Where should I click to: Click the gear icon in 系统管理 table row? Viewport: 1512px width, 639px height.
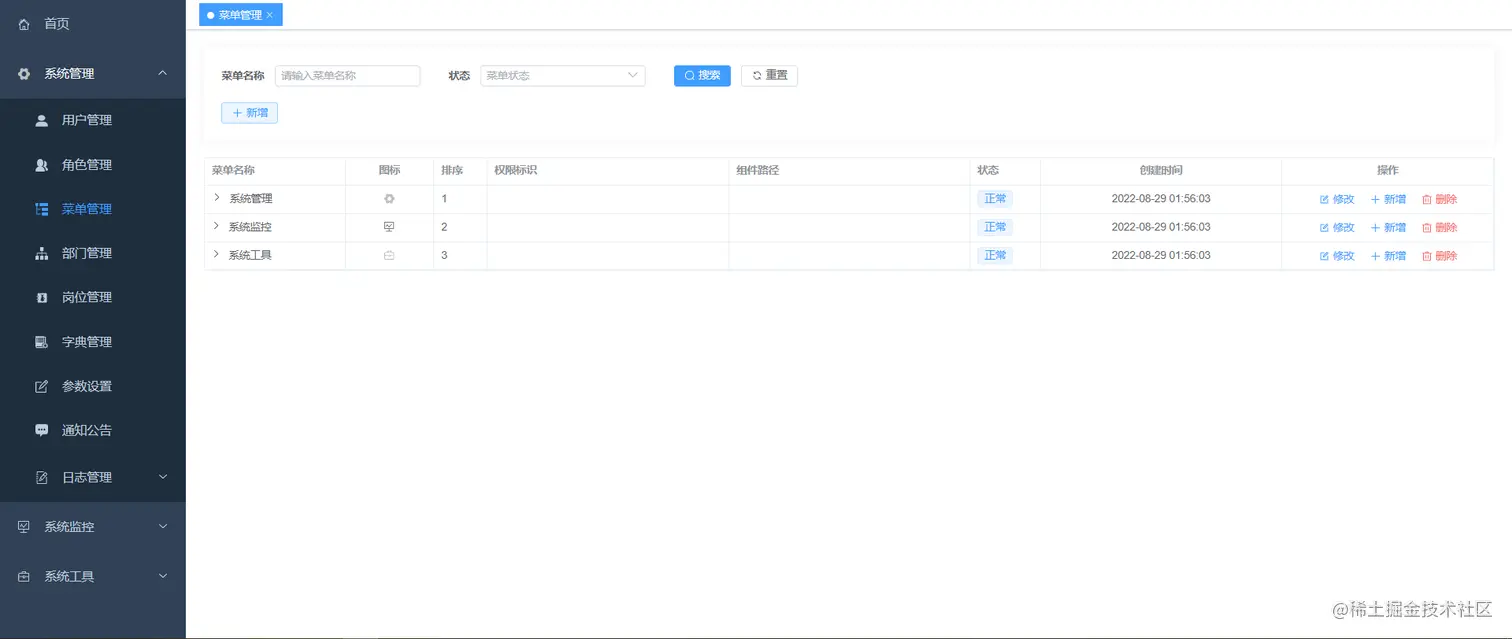pos(389,199)
